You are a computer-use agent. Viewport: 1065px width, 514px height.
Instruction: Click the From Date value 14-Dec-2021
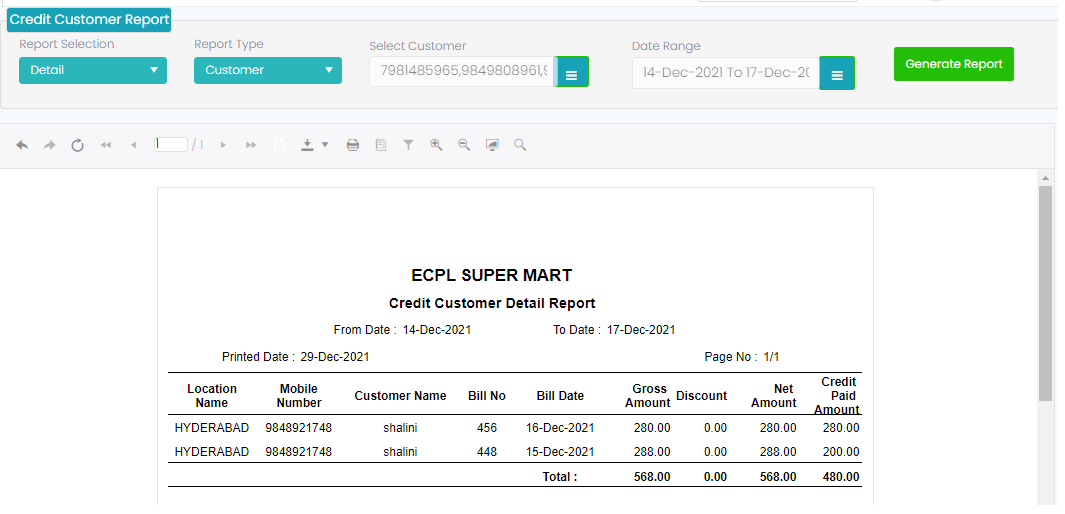437,330
